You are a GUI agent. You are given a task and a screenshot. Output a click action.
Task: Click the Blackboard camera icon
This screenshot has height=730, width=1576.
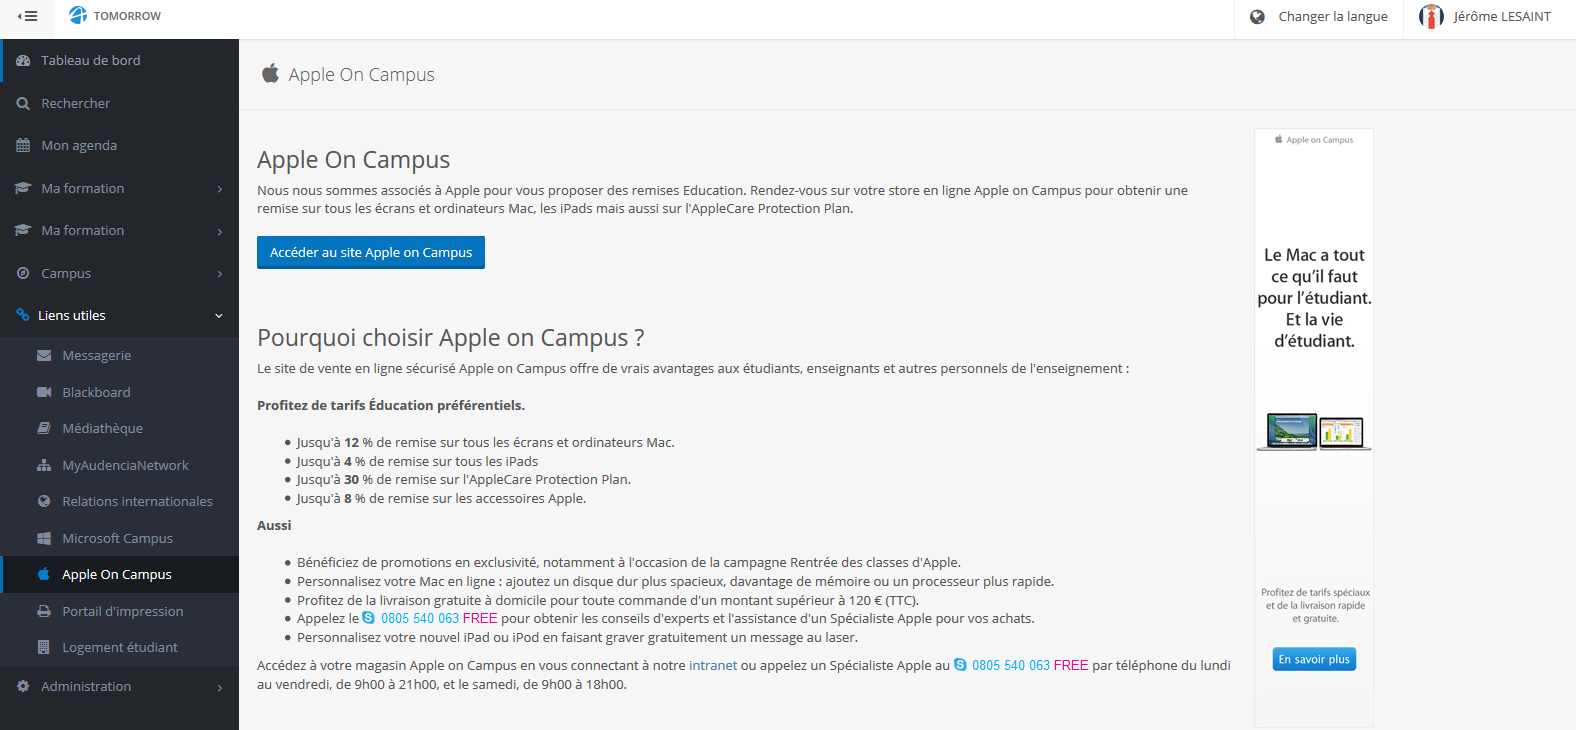click(44, 392)
